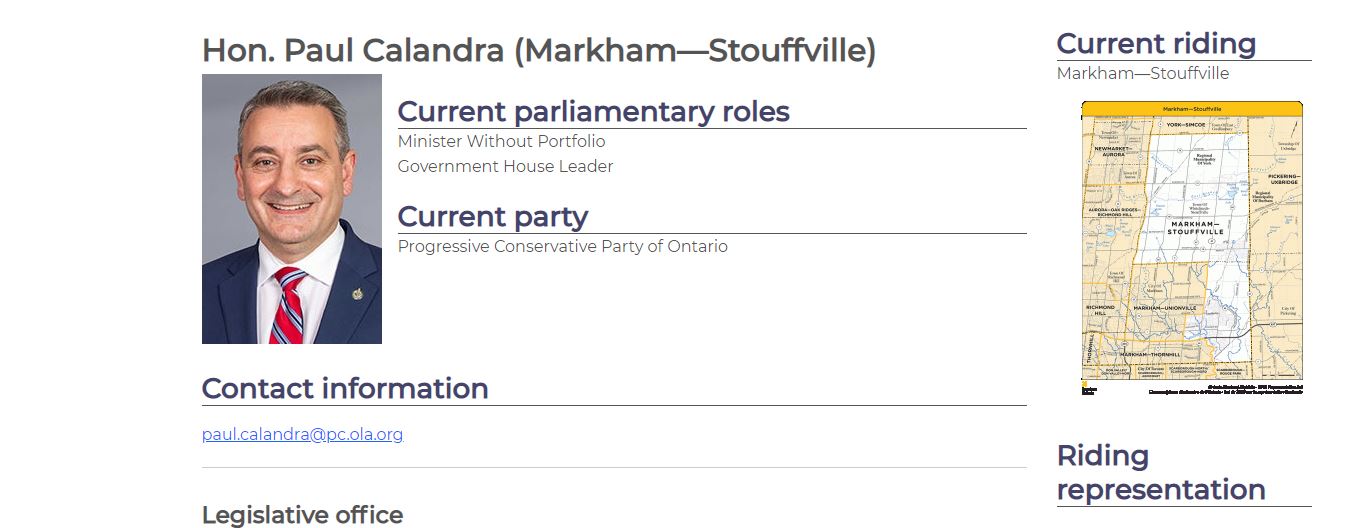Click the Current parliamentary roles heading

[594, 111]
